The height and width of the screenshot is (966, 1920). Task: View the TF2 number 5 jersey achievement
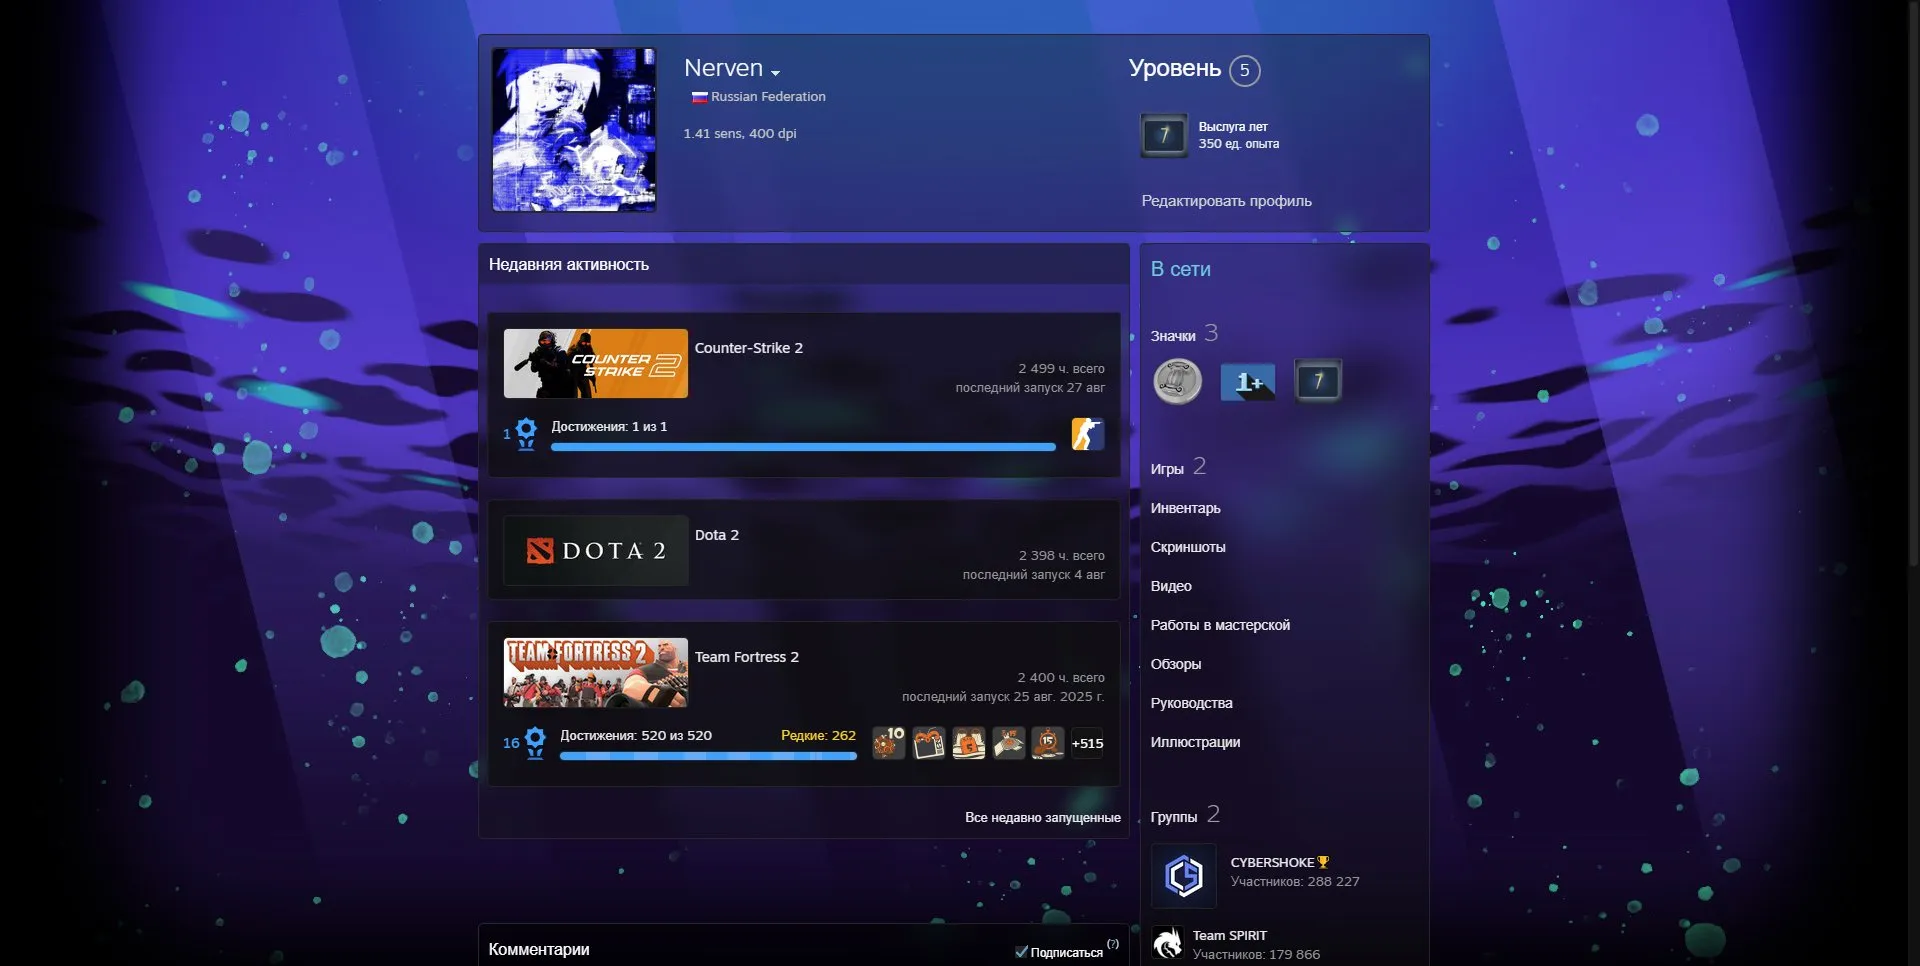[x=968, y=743]
